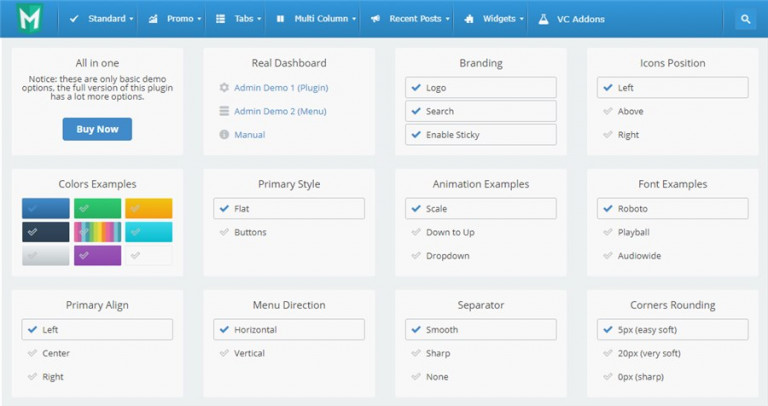This screenshot has width=768, height=406.
Task: Select the Playball font
Action: click(x=672, y=232)
